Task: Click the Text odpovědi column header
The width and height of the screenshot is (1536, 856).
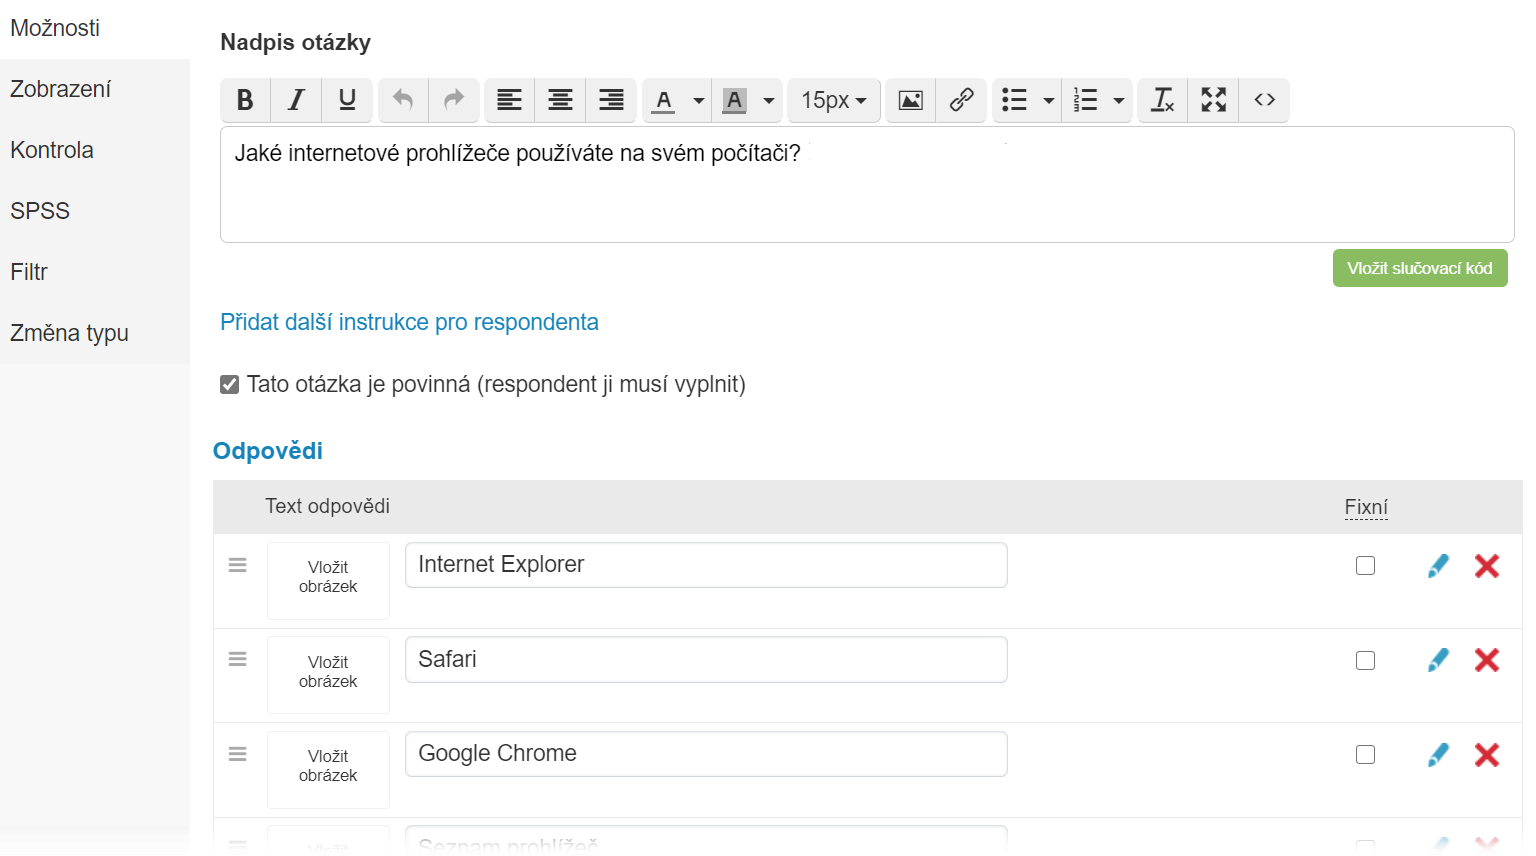Action: click(x=327, y=506)
